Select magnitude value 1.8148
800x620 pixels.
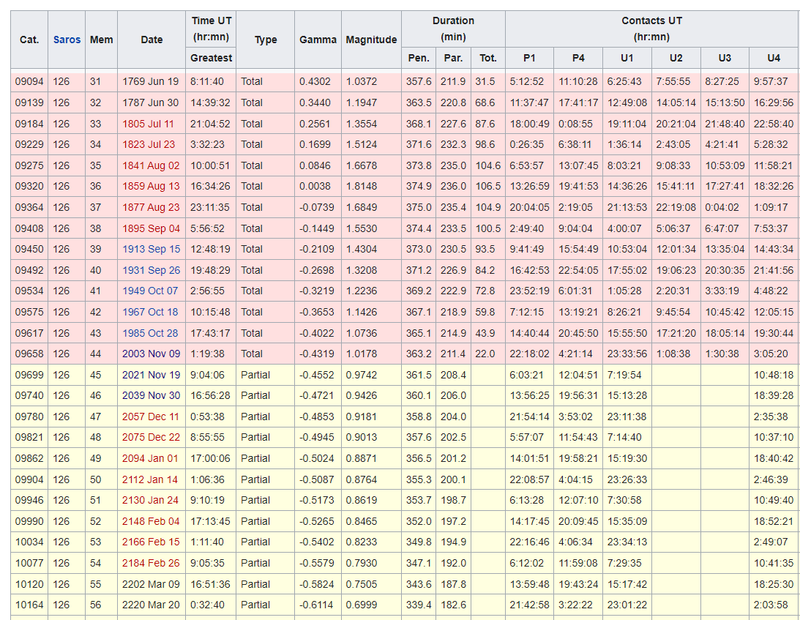pos(371,186)
